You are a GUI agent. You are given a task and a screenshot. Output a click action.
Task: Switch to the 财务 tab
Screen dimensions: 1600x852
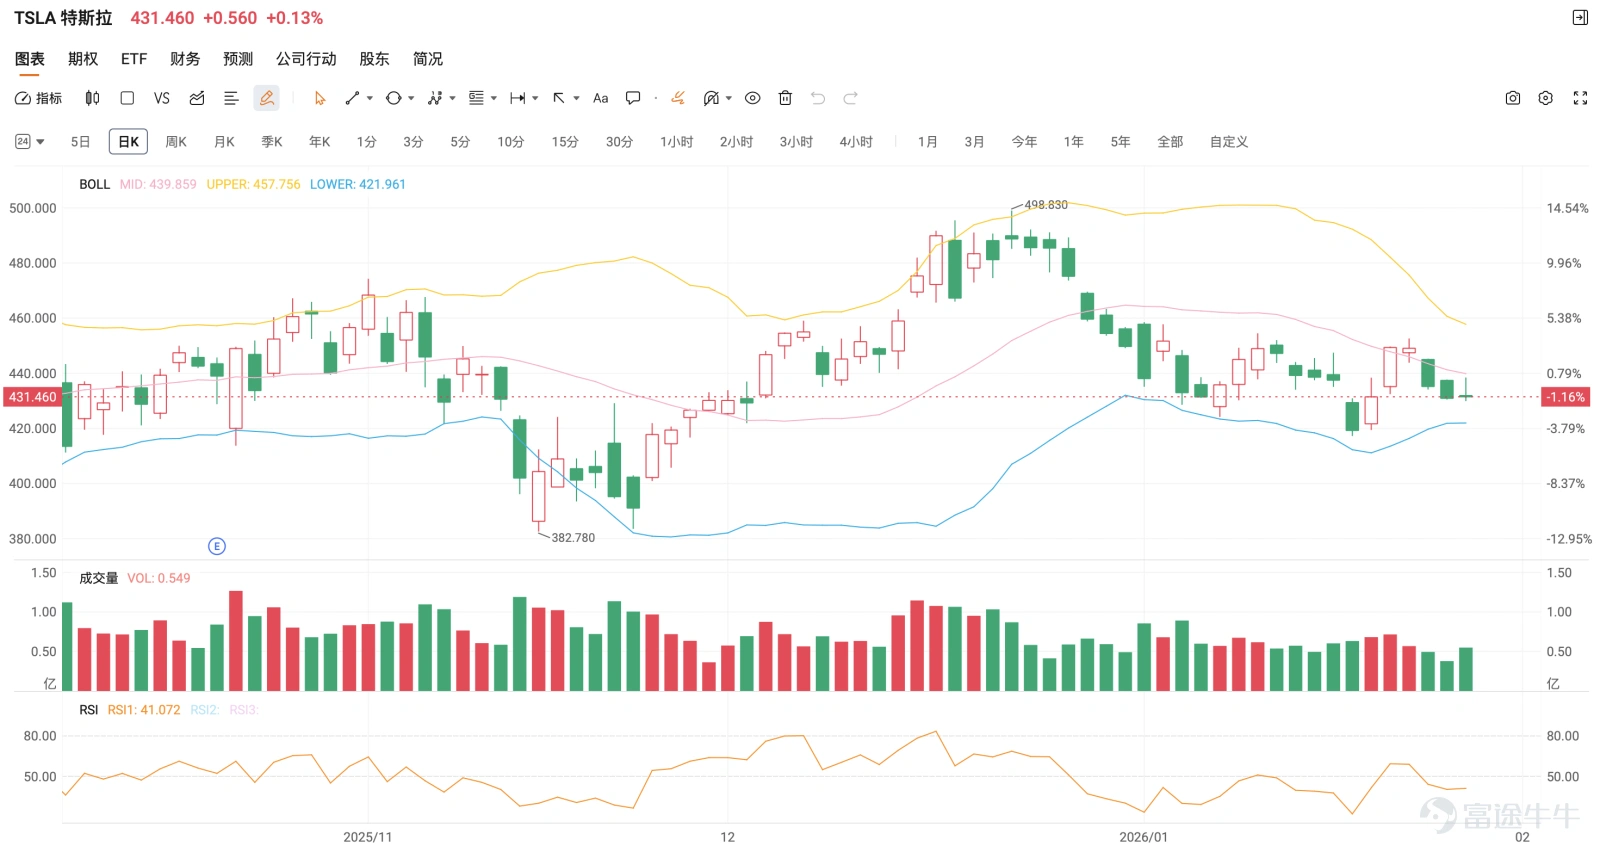coord(185,59)
